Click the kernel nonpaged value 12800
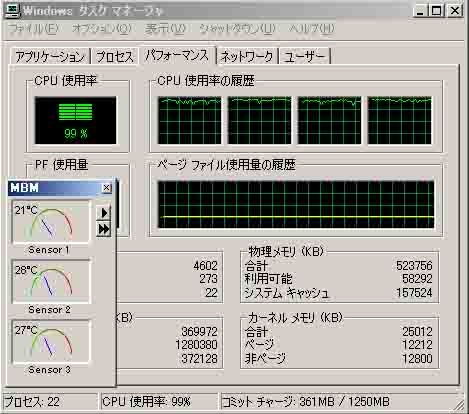469x414 pixels. (417, 359)
